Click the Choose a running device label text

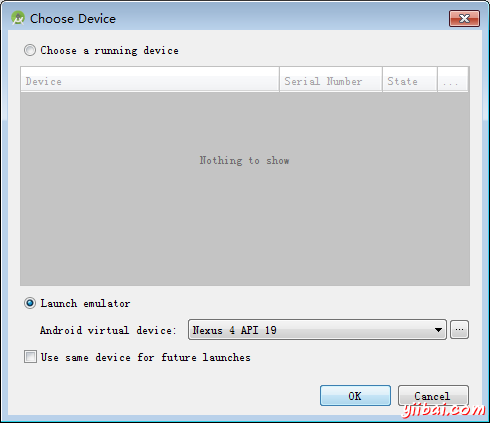pyautogui.click(x=109, y=51)
